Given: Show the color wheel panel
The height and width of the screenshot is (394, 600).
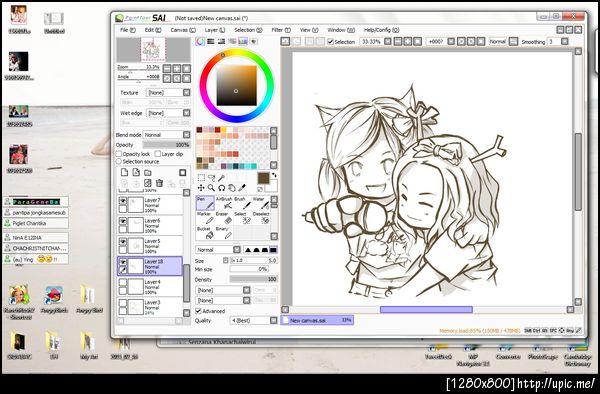Looking at the screenshot, I should 200,41.
